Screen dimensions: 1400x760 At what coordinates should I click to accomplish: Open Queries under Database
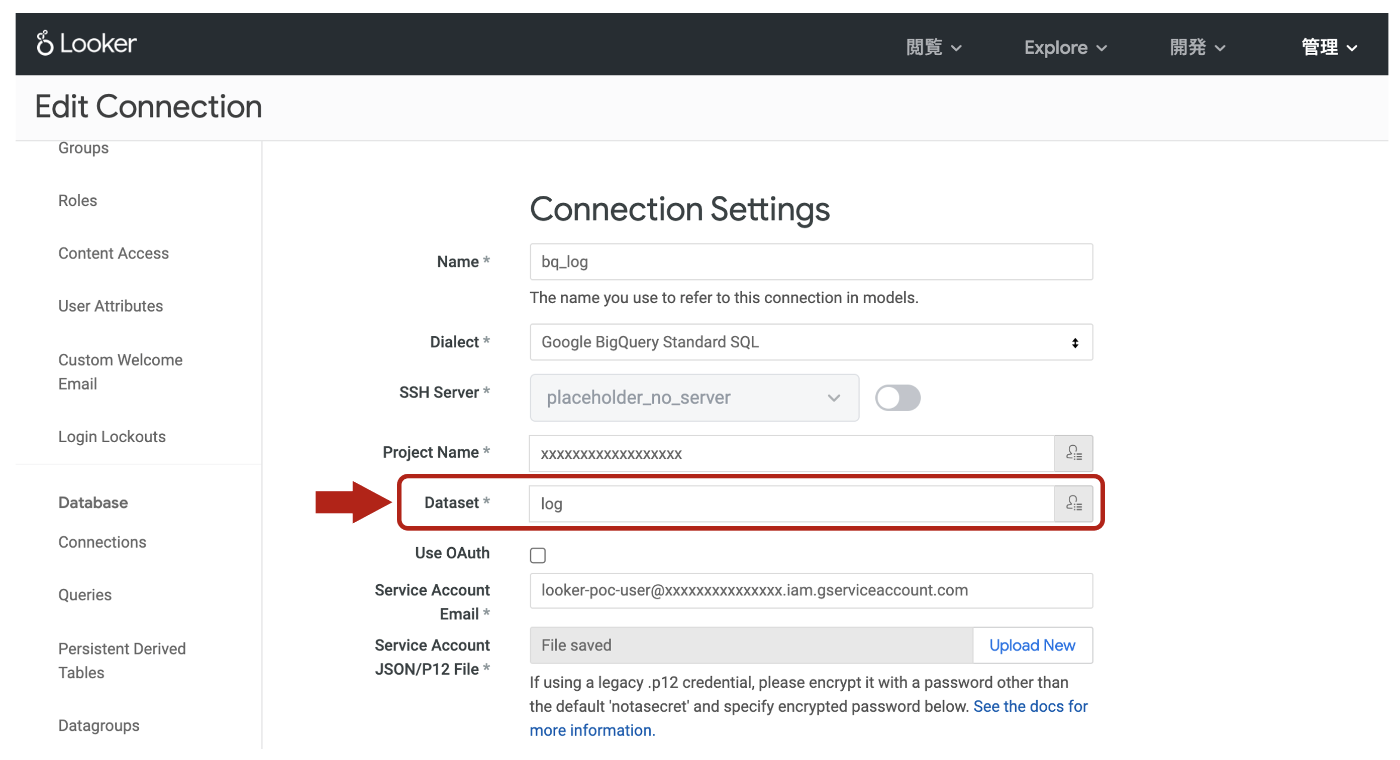pyautogui.click(x=85, y=595)
